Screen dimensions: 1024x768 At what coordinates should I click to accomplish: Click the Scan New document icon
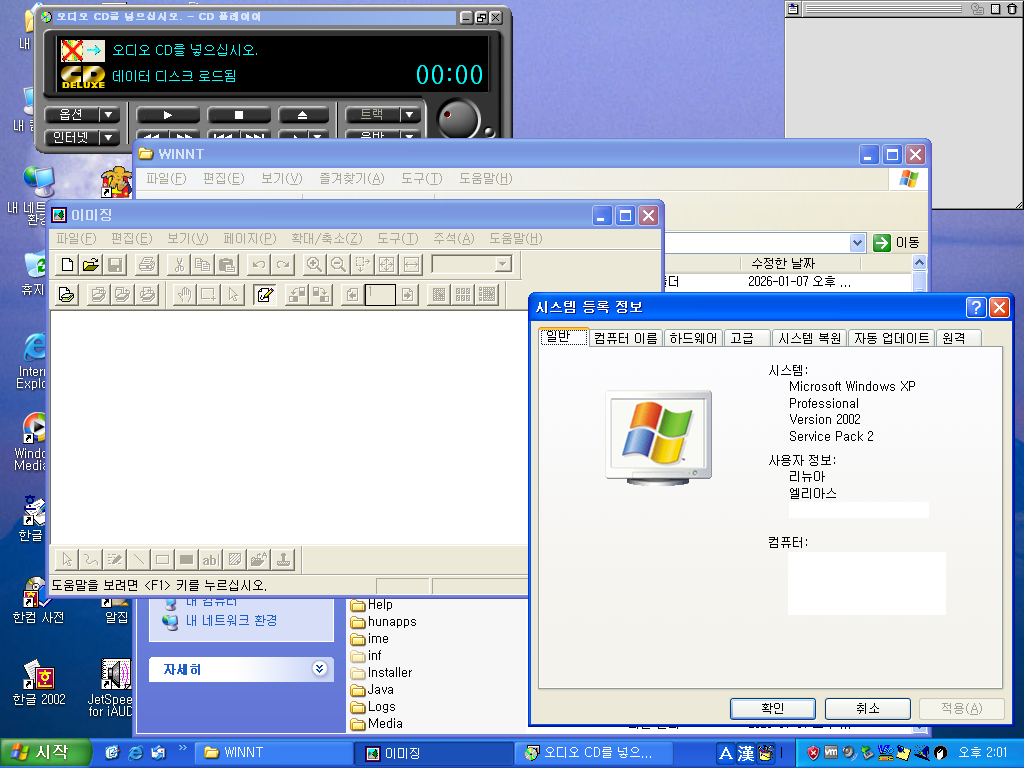[67, 295]
